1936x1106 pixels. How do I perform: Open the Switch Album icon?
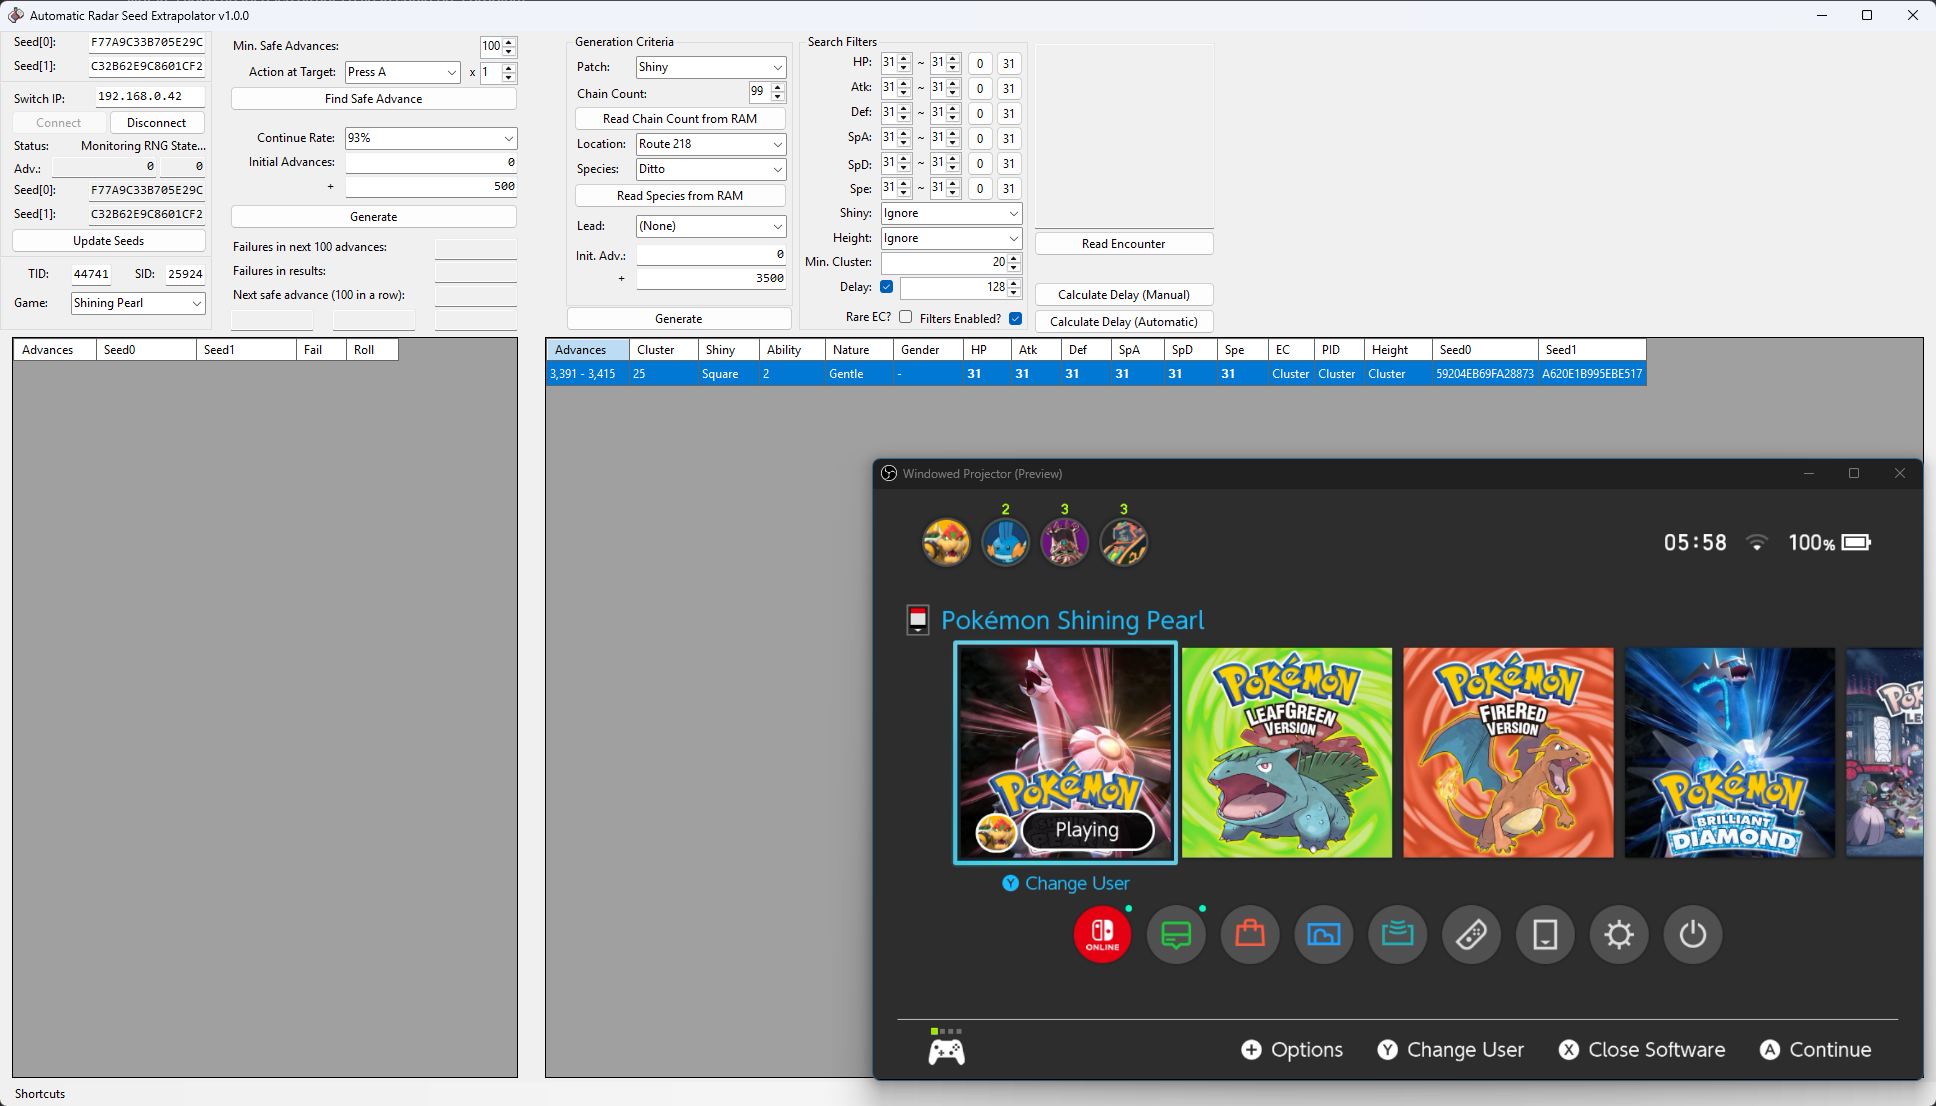point(1323,935)
